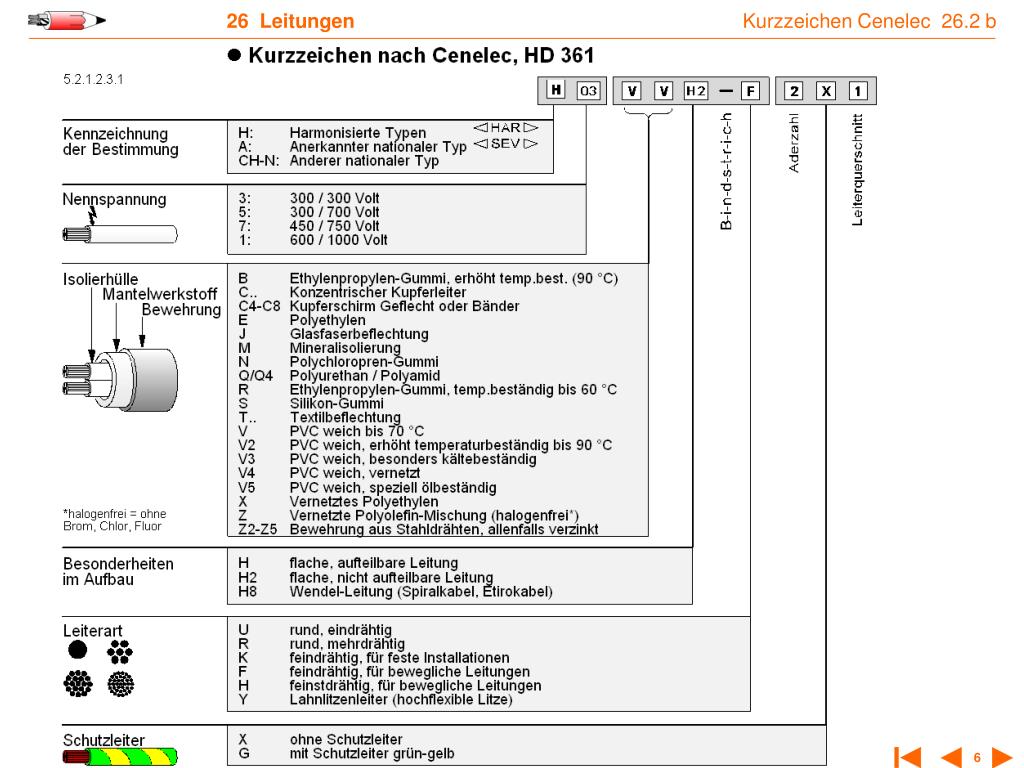Click 'rund, eindrähtig' entry
Image resolution: width=1024 pixels, height=768 pixels.
[341, 630]
